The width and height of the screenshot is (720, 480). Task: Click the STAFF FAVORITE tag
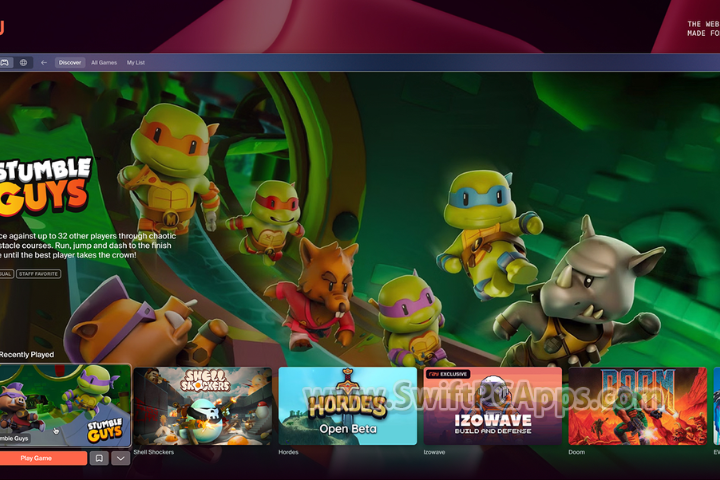click(39, 274)
